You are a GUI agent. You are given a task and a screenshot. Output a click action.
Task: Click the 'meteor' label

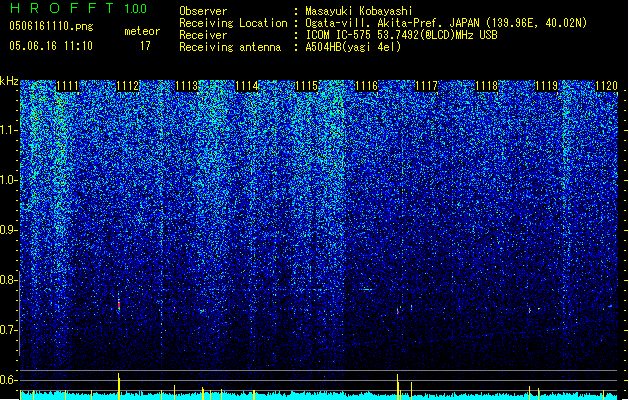pyautogui.click(x=142, y=31)
